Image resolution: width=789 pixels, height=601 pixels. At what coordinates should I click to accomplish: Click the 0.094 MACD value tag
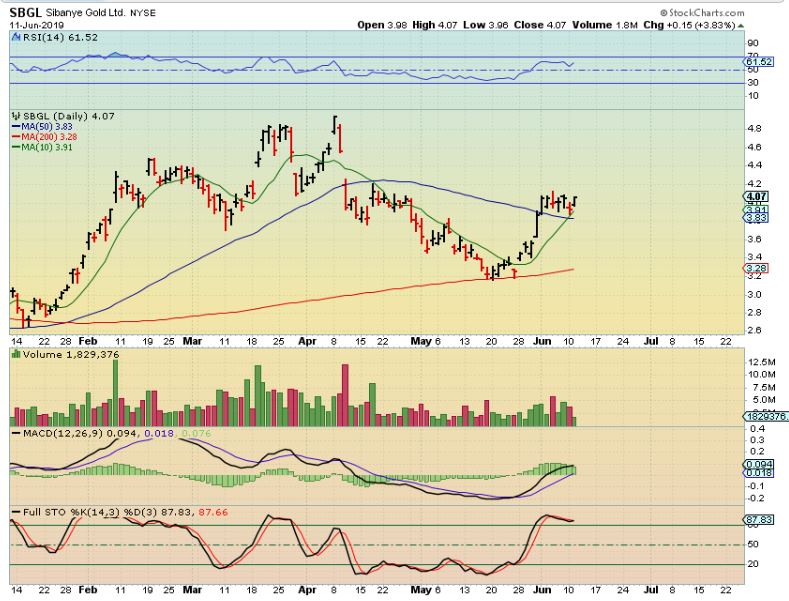pyautogui.click(x=758, y=465)
